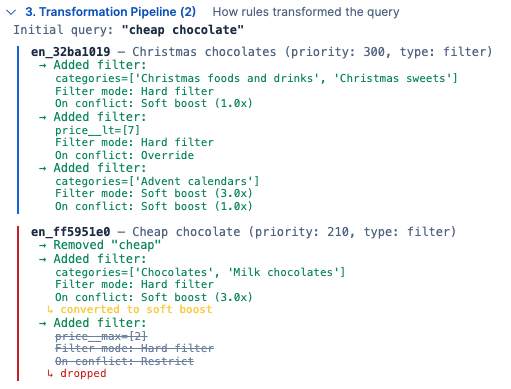Image resolution: width=511 pixels, height=389 pixels.
Task: Click struck-through 'Filter mode: Hard filter' line
Action: click(x=134, y=349)
